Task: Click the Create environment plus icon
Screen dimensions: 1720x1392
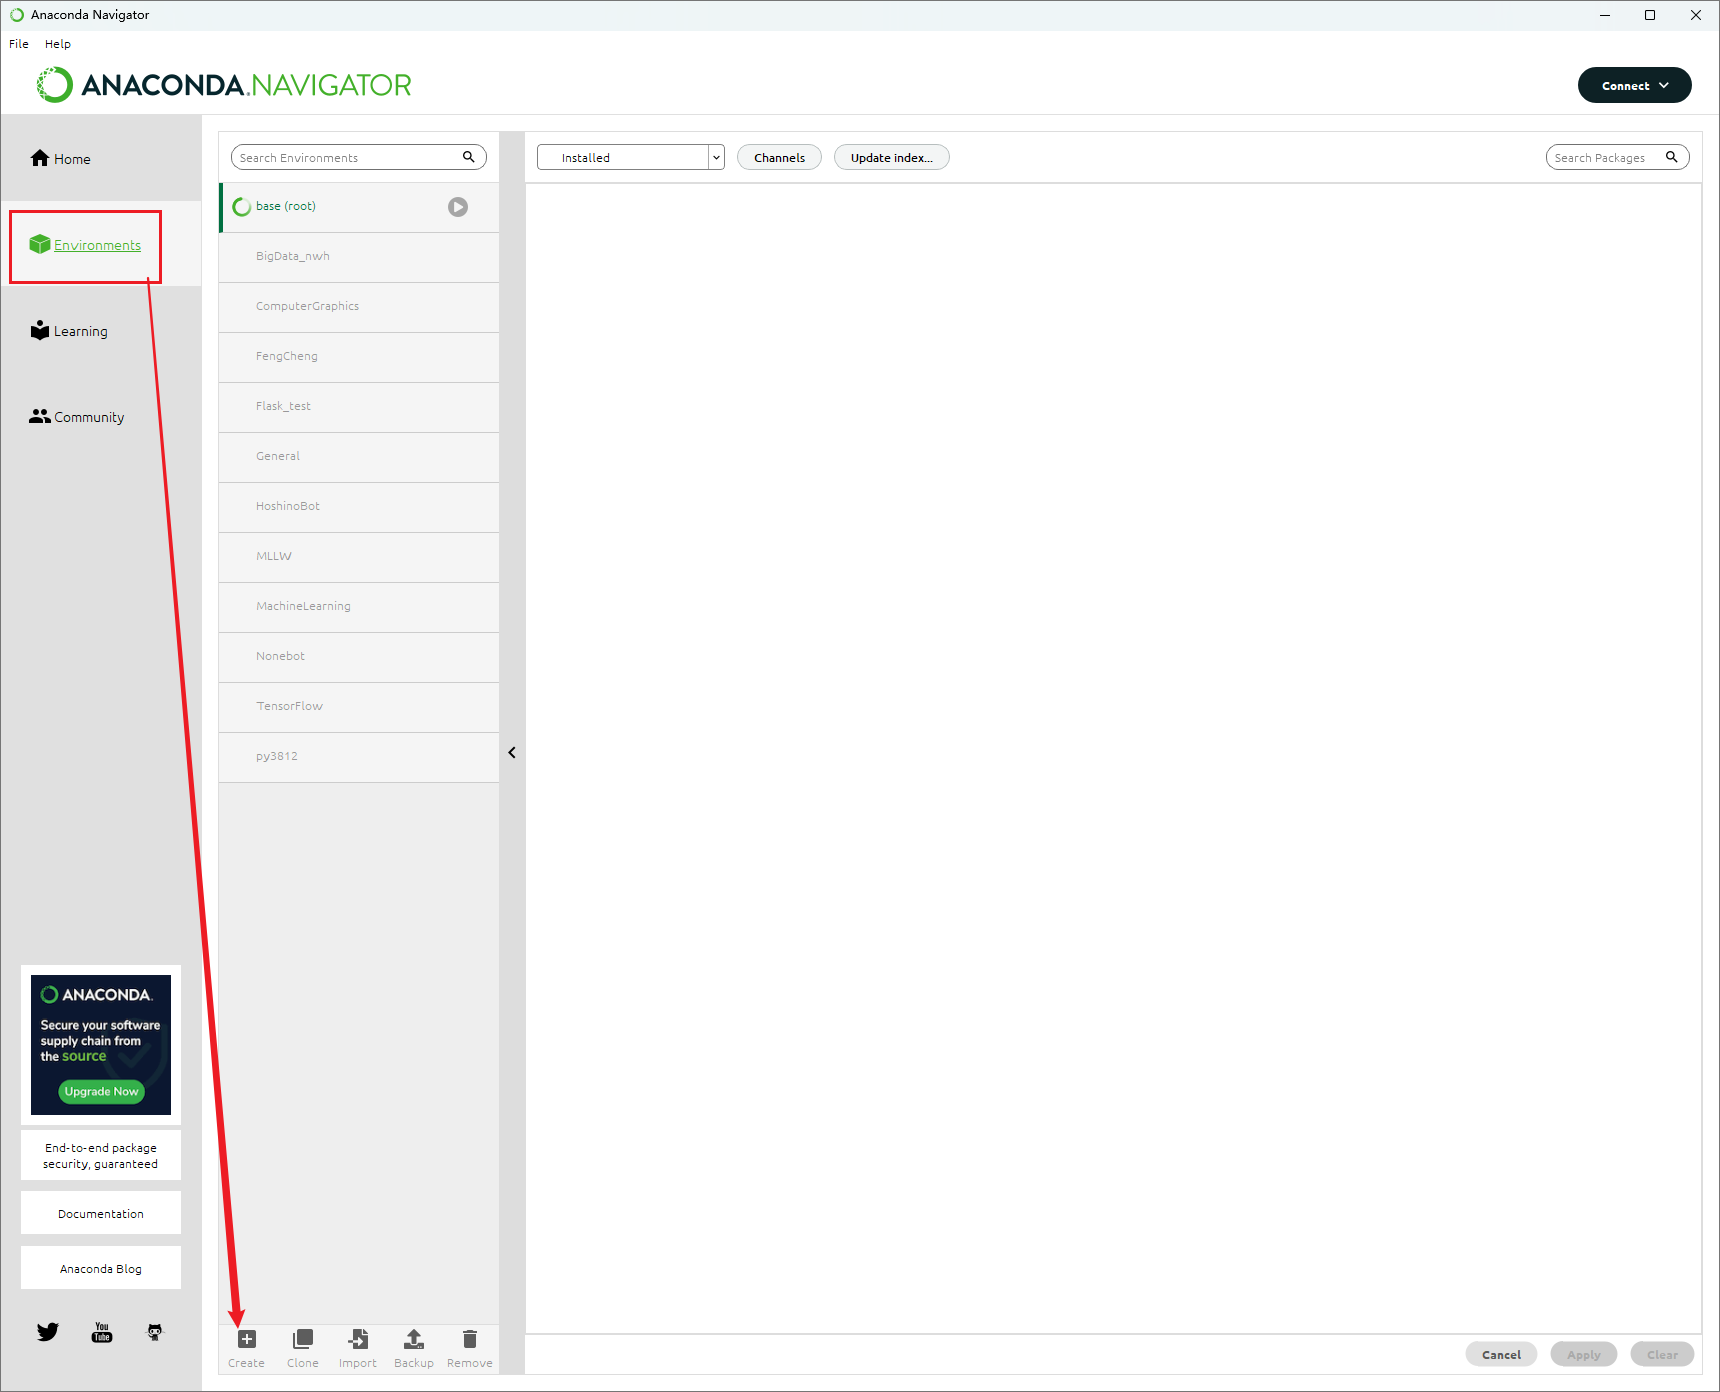Action: click(x=247, y=1339)
